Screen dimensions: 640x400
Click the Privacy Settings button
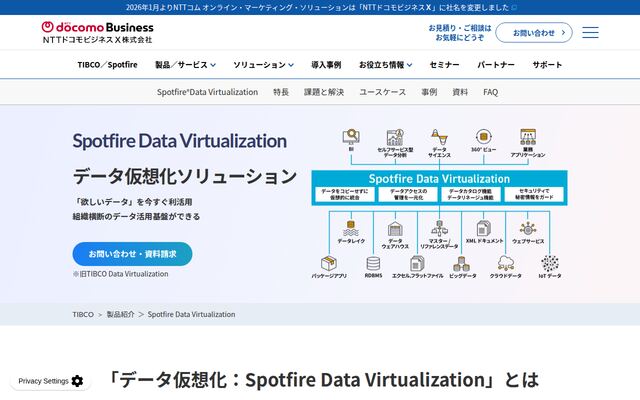pos(51,381)
